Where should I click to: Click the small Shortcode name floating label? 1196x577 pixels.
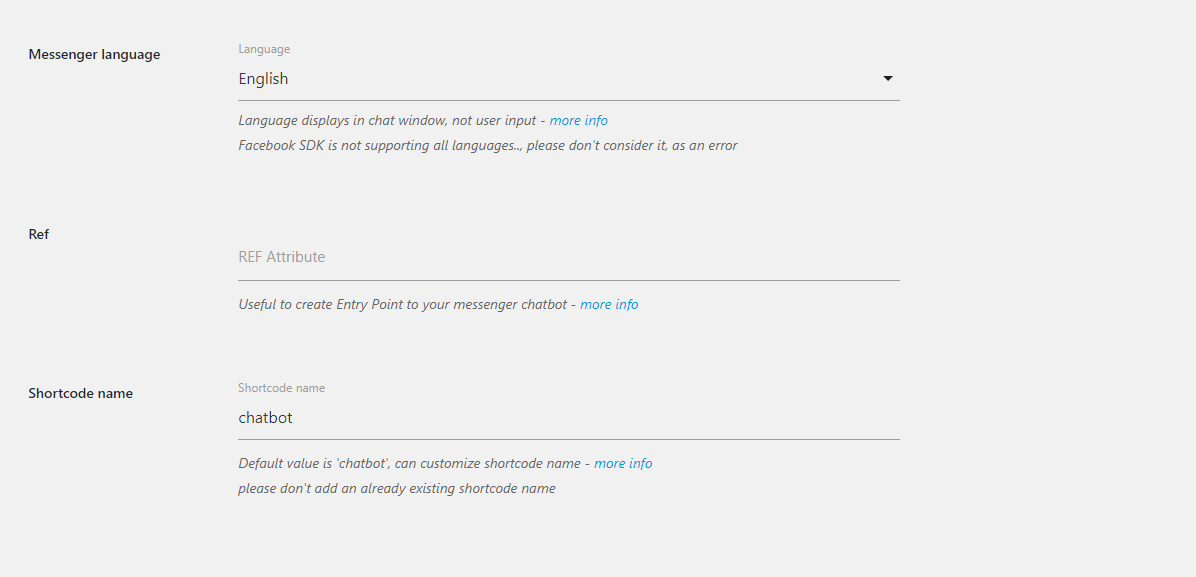[281, 388]
